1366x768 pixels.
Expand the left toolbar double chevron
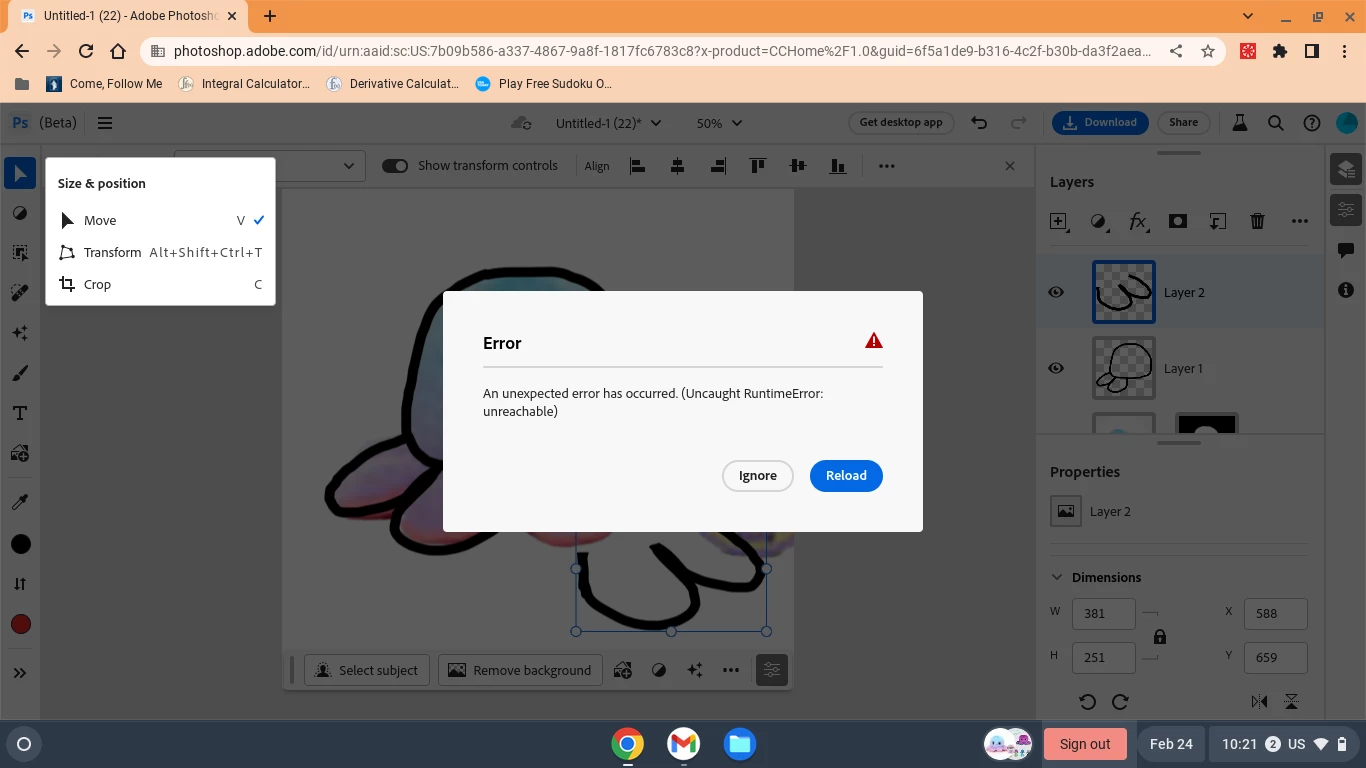[20, 673]
